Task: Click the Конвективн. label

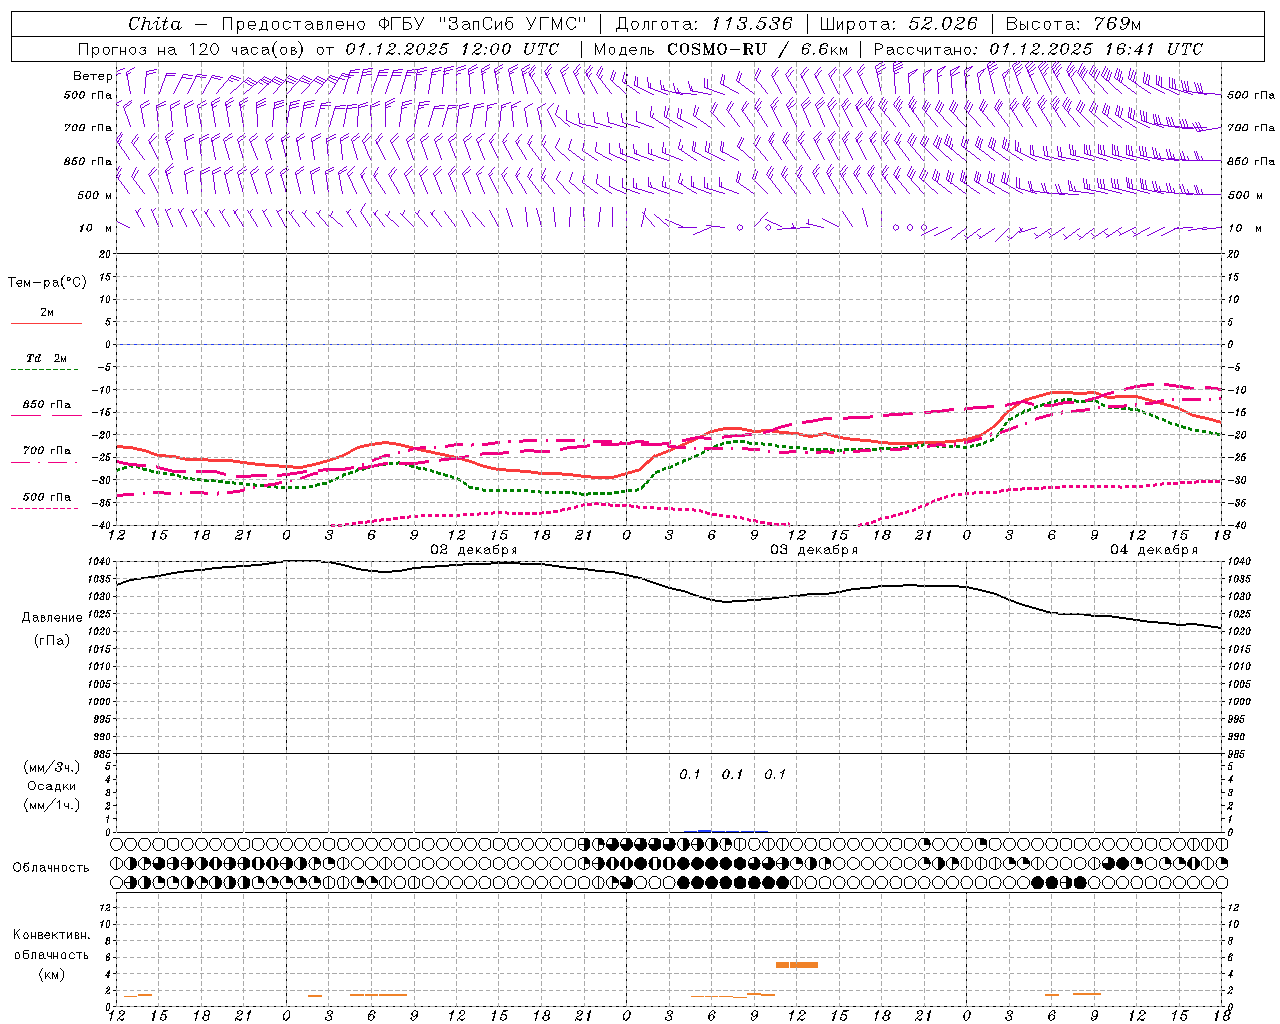Action: click(x=52, y=935)
